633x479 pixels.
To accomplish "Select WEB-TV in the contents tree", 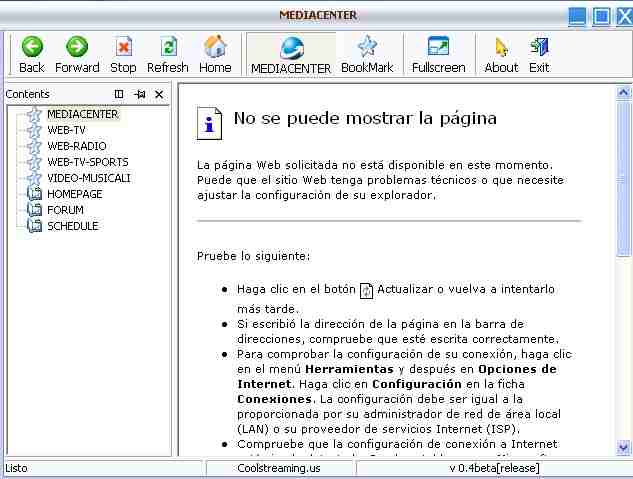I will [66, 130].
